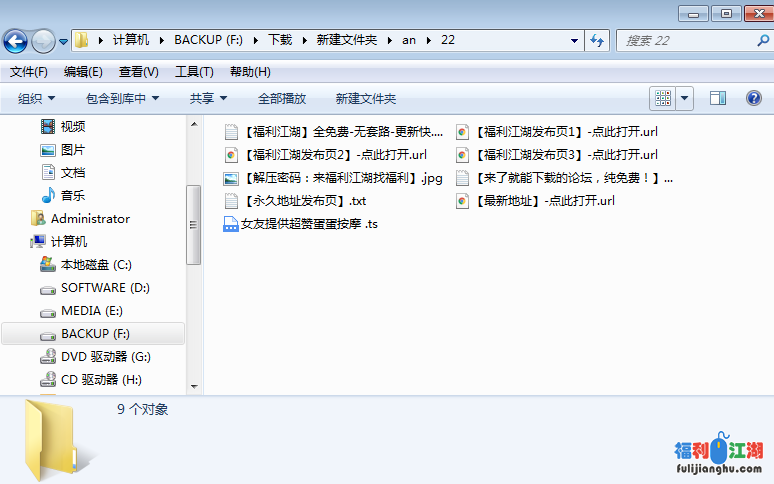Select 本地磁盘 (C:) drive in sidebar
The width and height of the screenshot is (774, 484).
pos(95,265)
